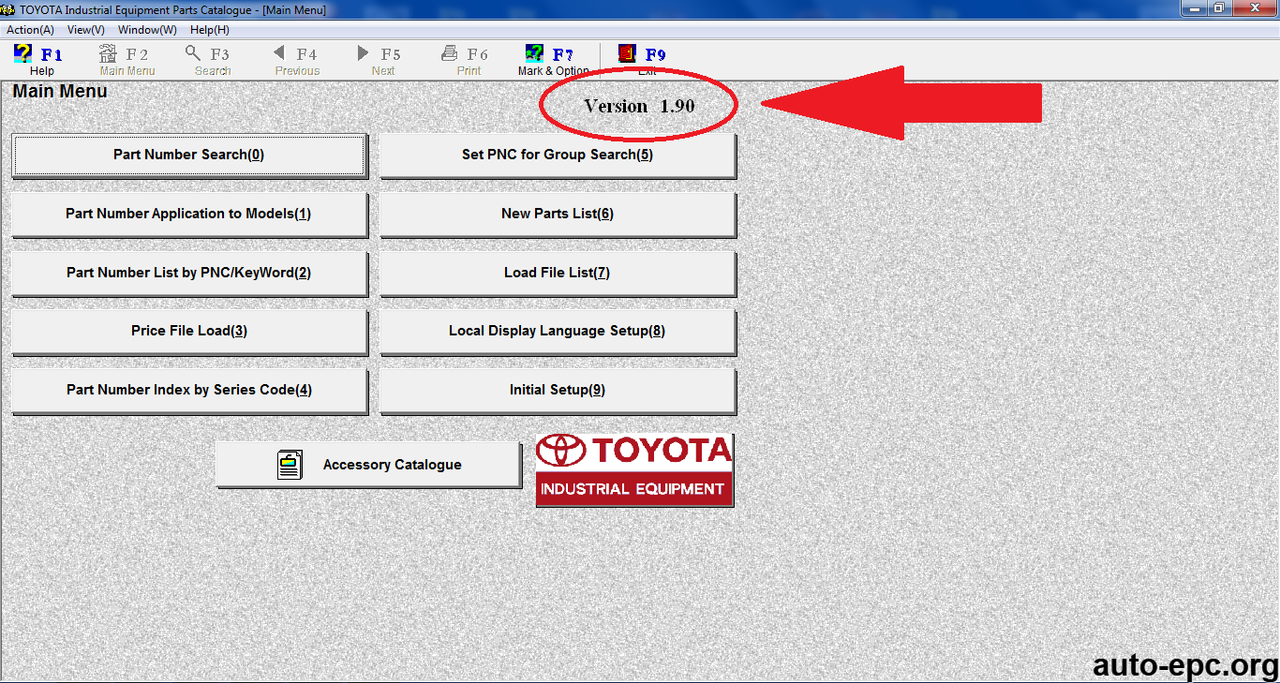Click the F2 Main Menu toolbar icon
Viewport: 1280px width, 683px height.
(x=108, y=54)
